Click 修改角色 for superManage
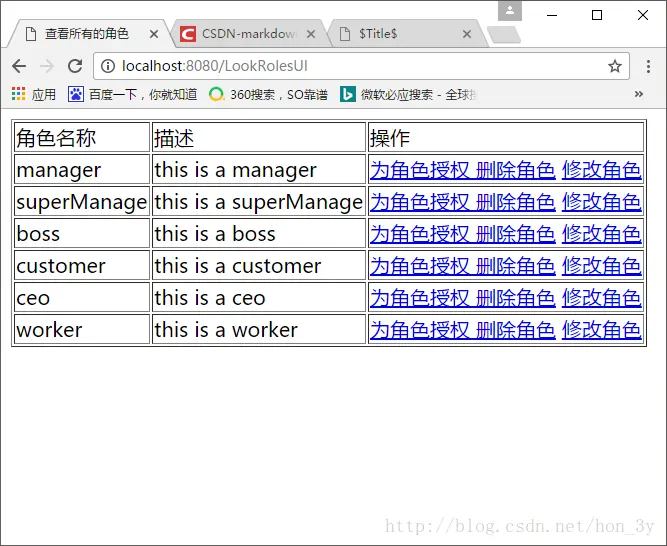The width and height of the screenshot is (667, 546). point(601,202)
